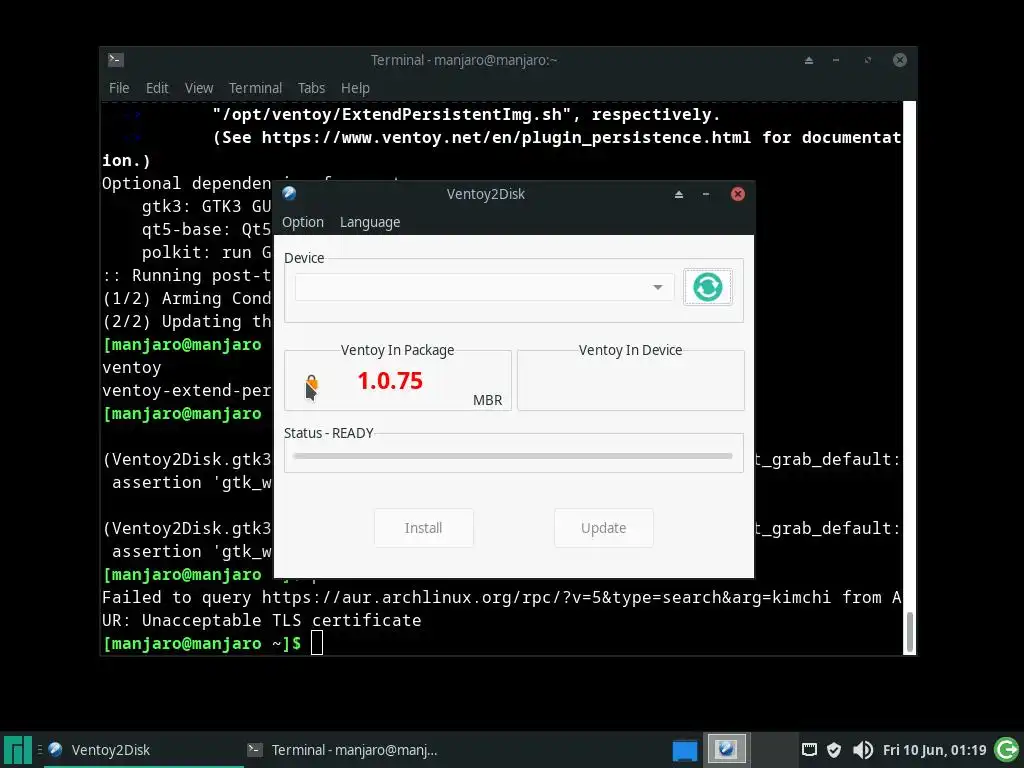Image resolution: width=1024 pixels, height=768 pixels.
Task: Minimize the Terminal window
Action: [x=836, y=60]
